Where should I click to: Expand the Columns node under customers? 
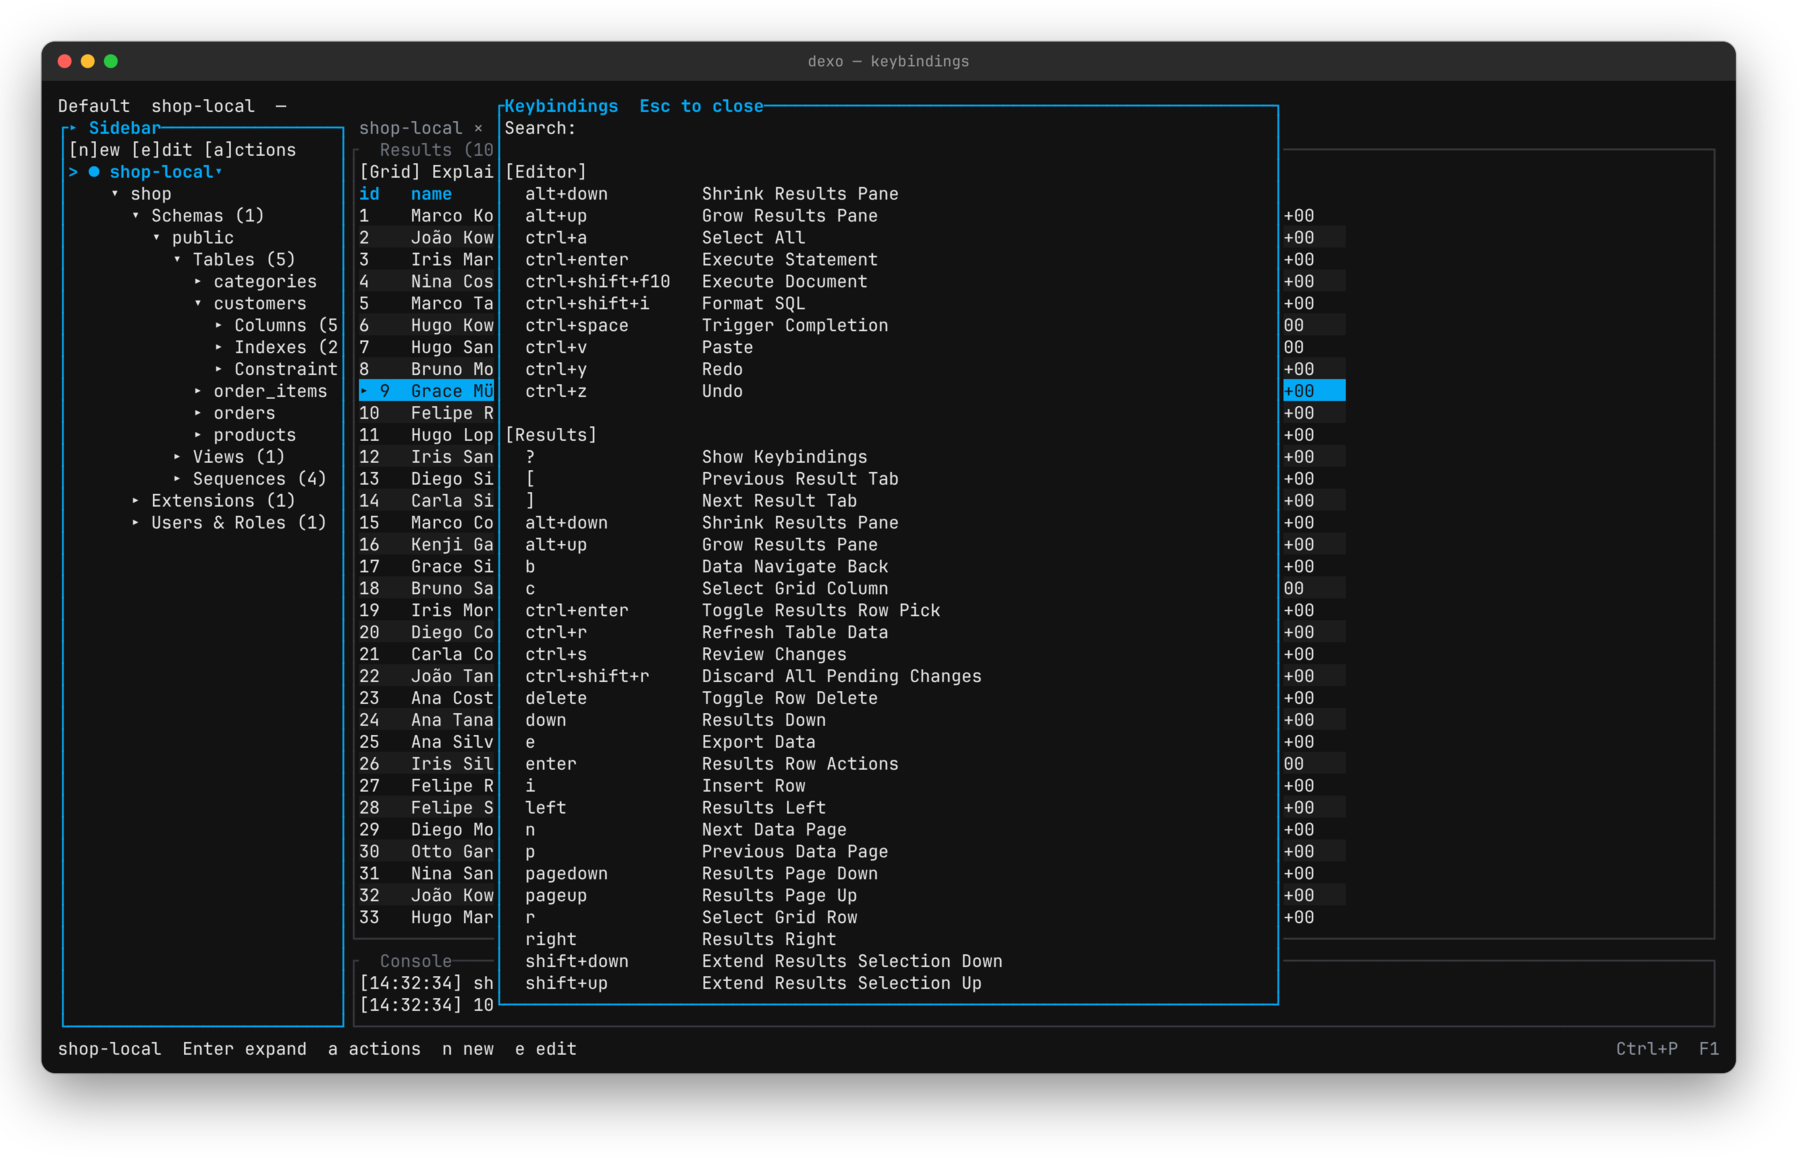tap(219, 326)
